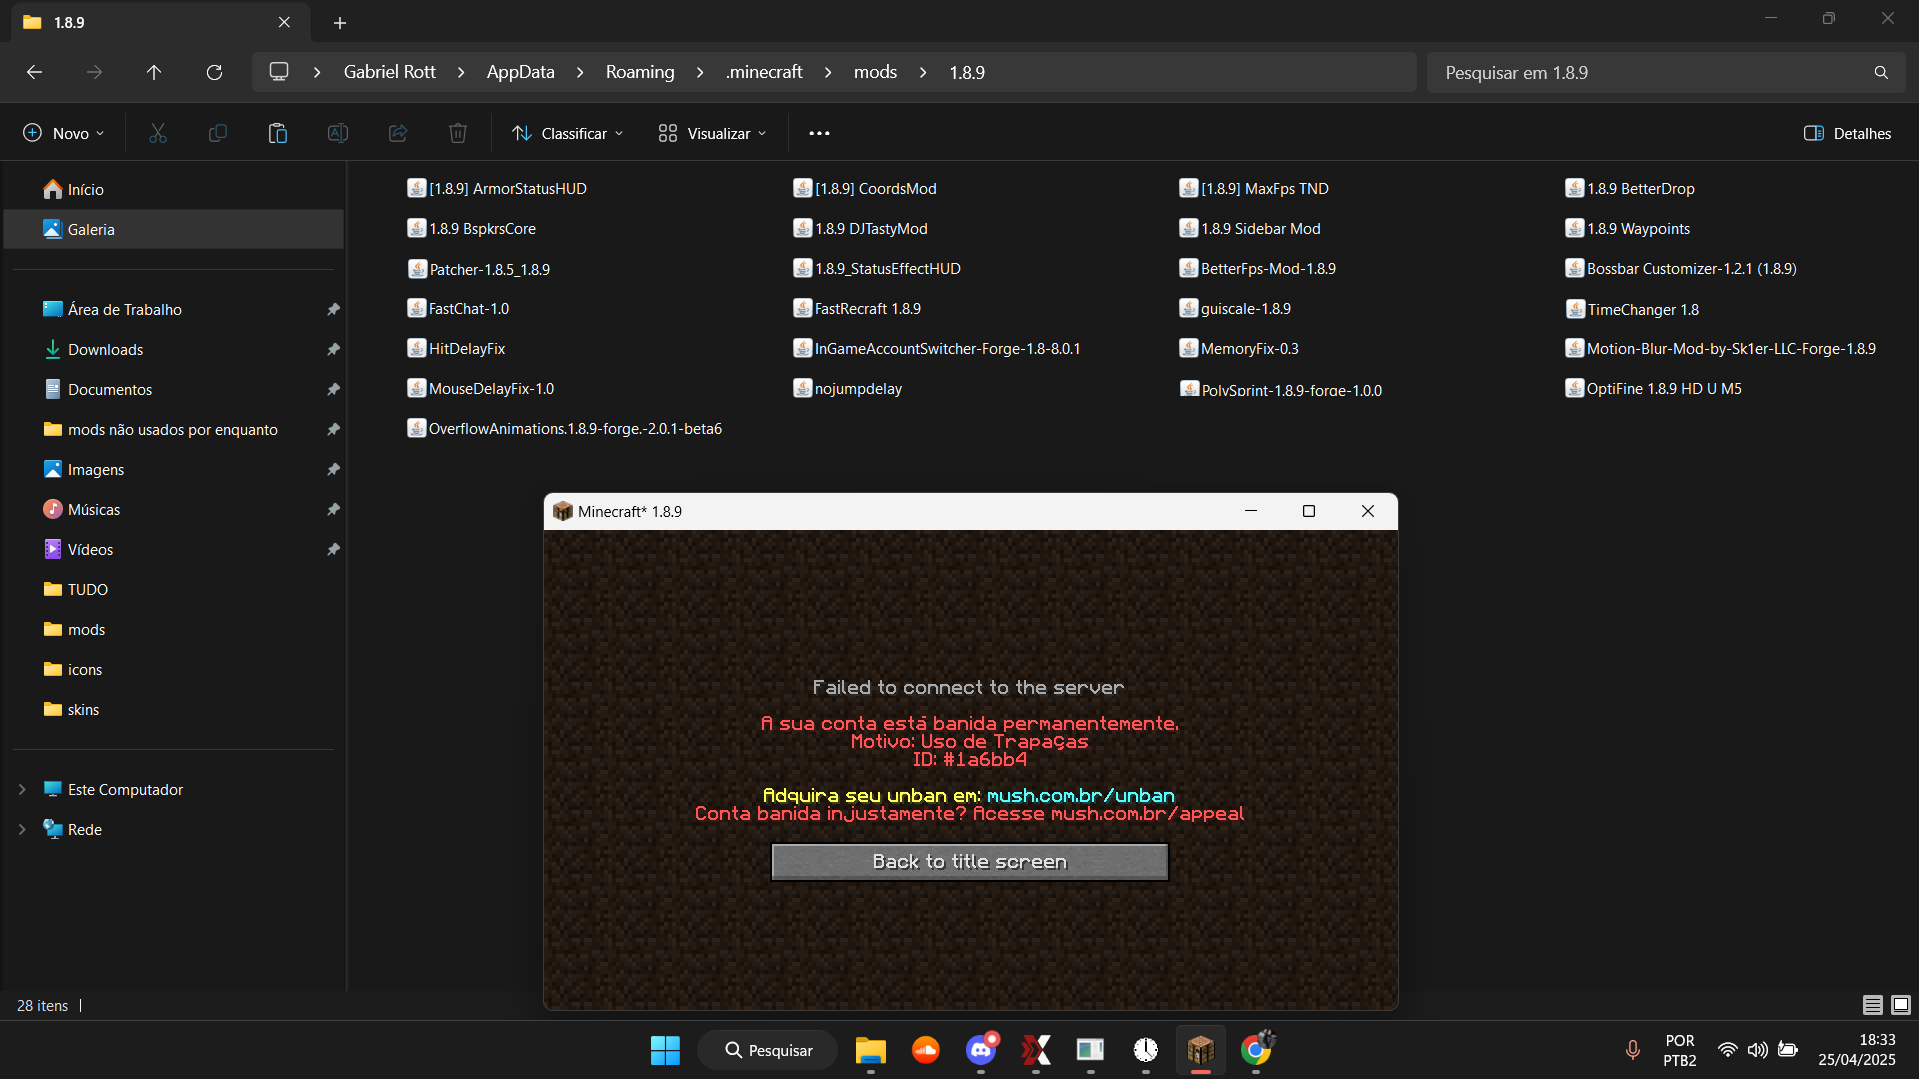Open the Novo dropdown menu
Screen dimensions: 1919x1079
coord(63,133)
